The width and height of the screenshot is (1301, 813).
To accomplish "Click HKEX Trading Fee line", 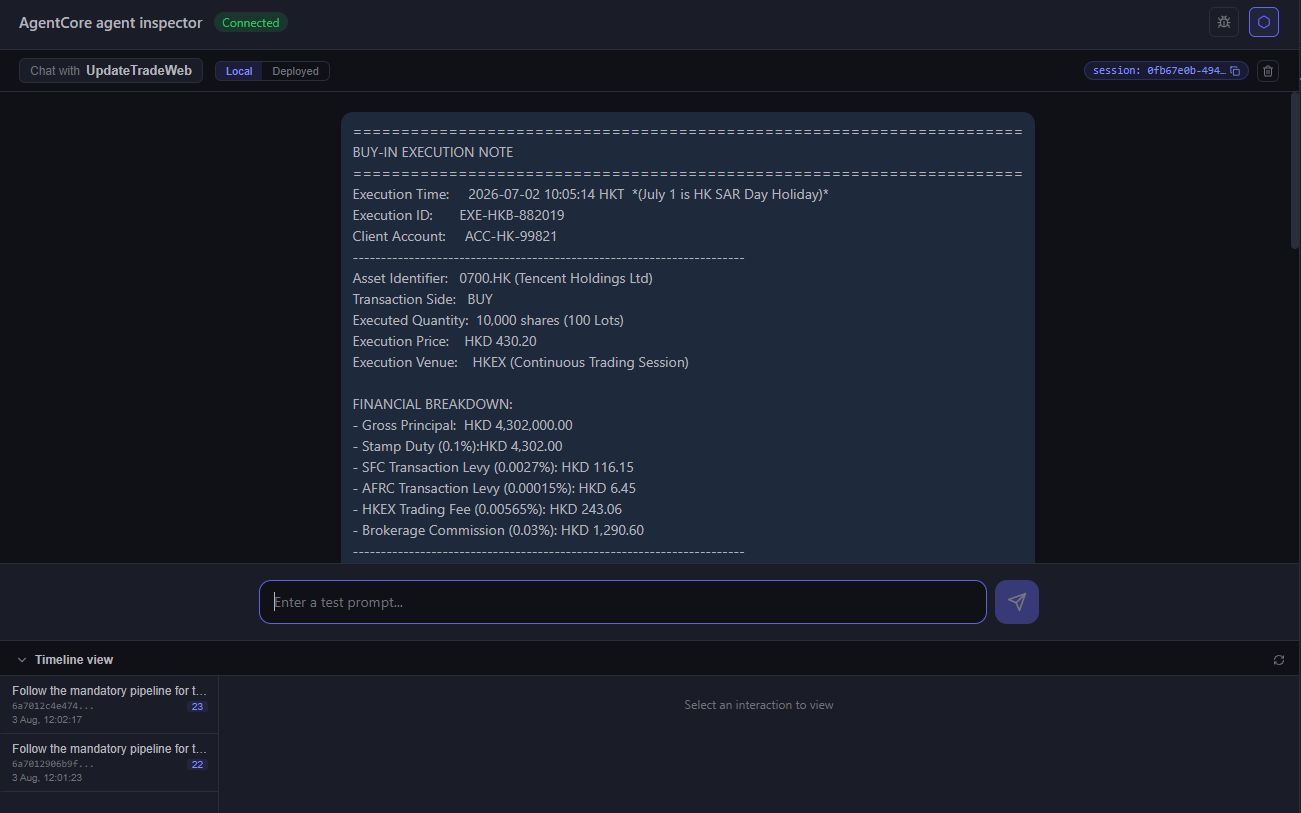I will [486, 509].
